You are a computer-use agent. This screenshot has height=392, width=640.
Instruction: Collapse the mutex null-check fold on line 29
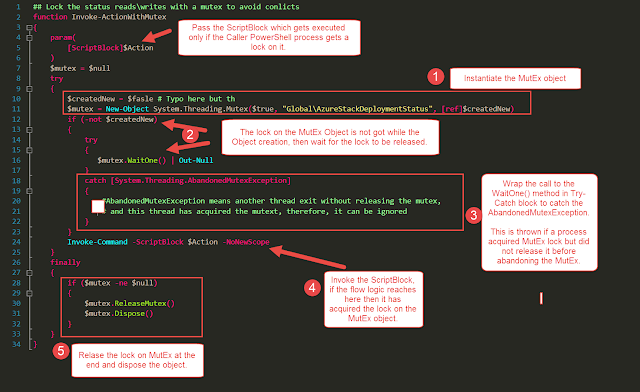point(29,293)
